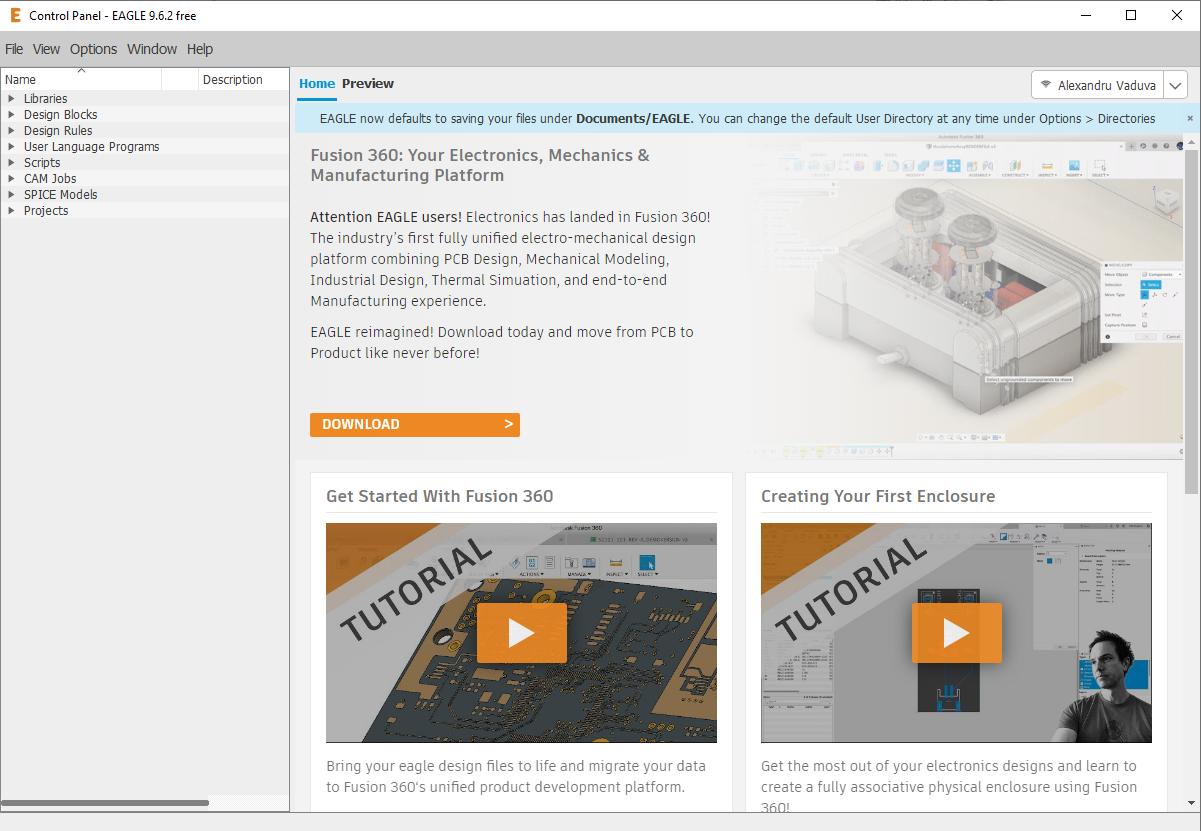Expand the Projects tree node

pos(11,211)
